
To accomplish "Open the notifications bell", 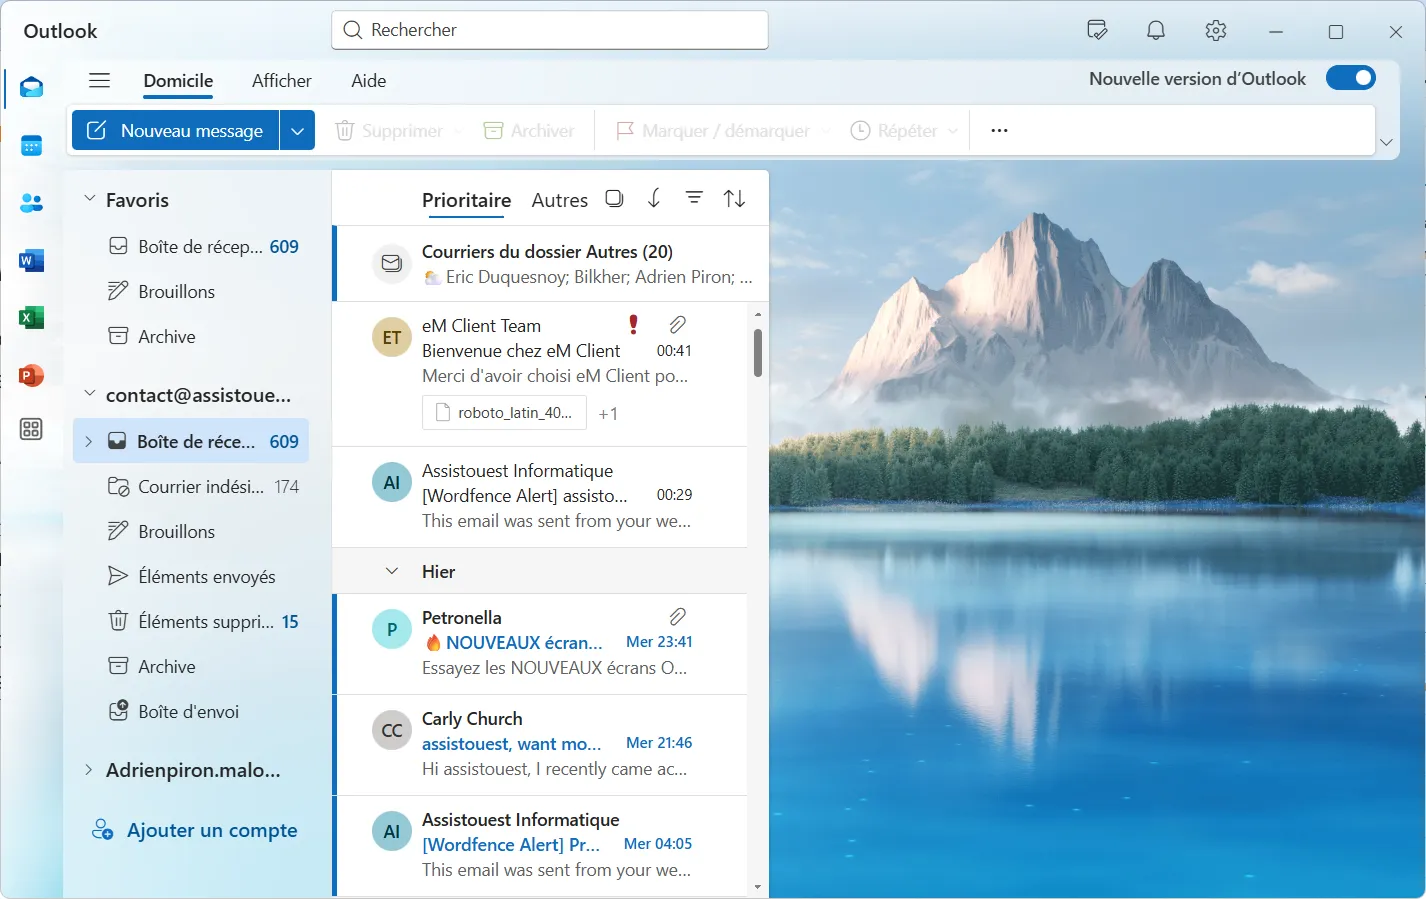I will click(1156, 30).
